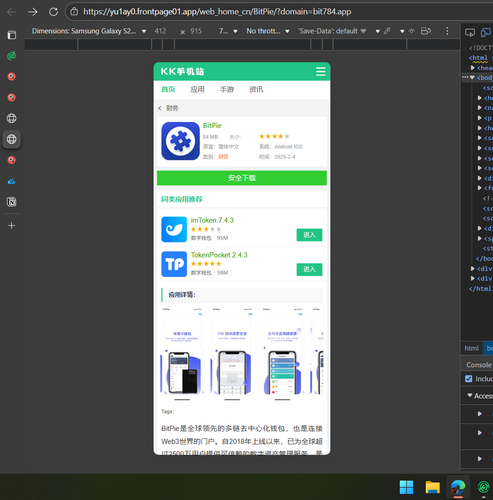Open the tab actions menu icon in sidebar

tap(12, 35)
